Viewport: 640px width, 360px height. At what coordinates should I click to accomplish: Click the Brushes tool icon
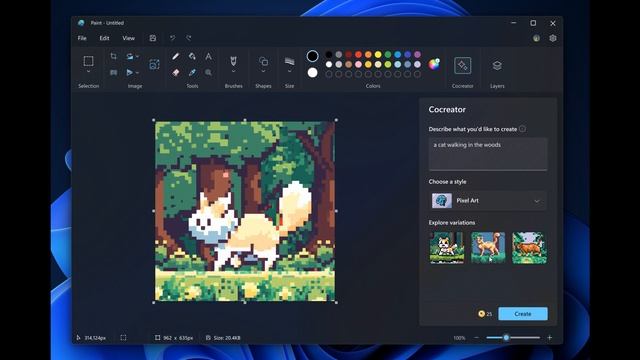pos(233,61)
